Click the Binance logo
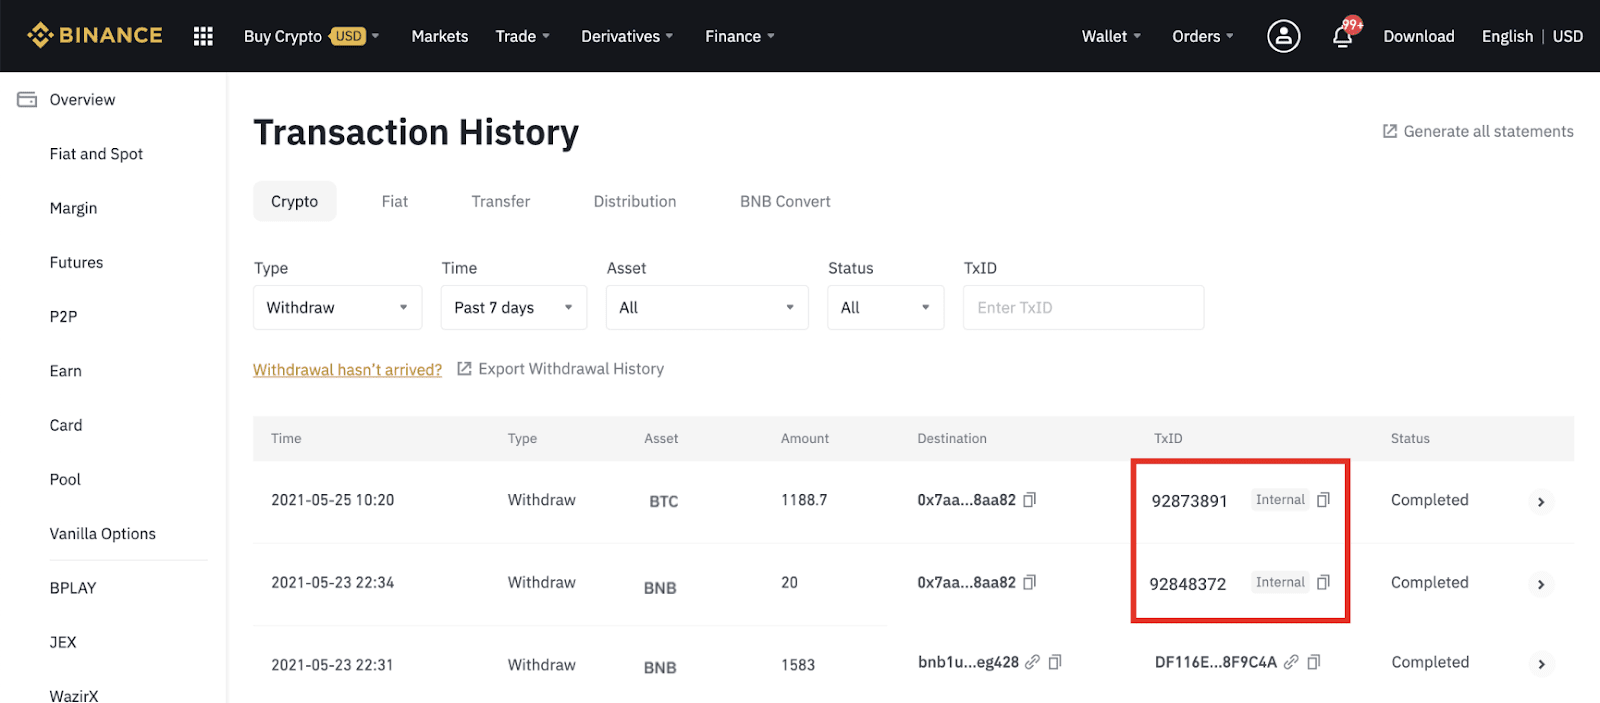 (95, 36)
